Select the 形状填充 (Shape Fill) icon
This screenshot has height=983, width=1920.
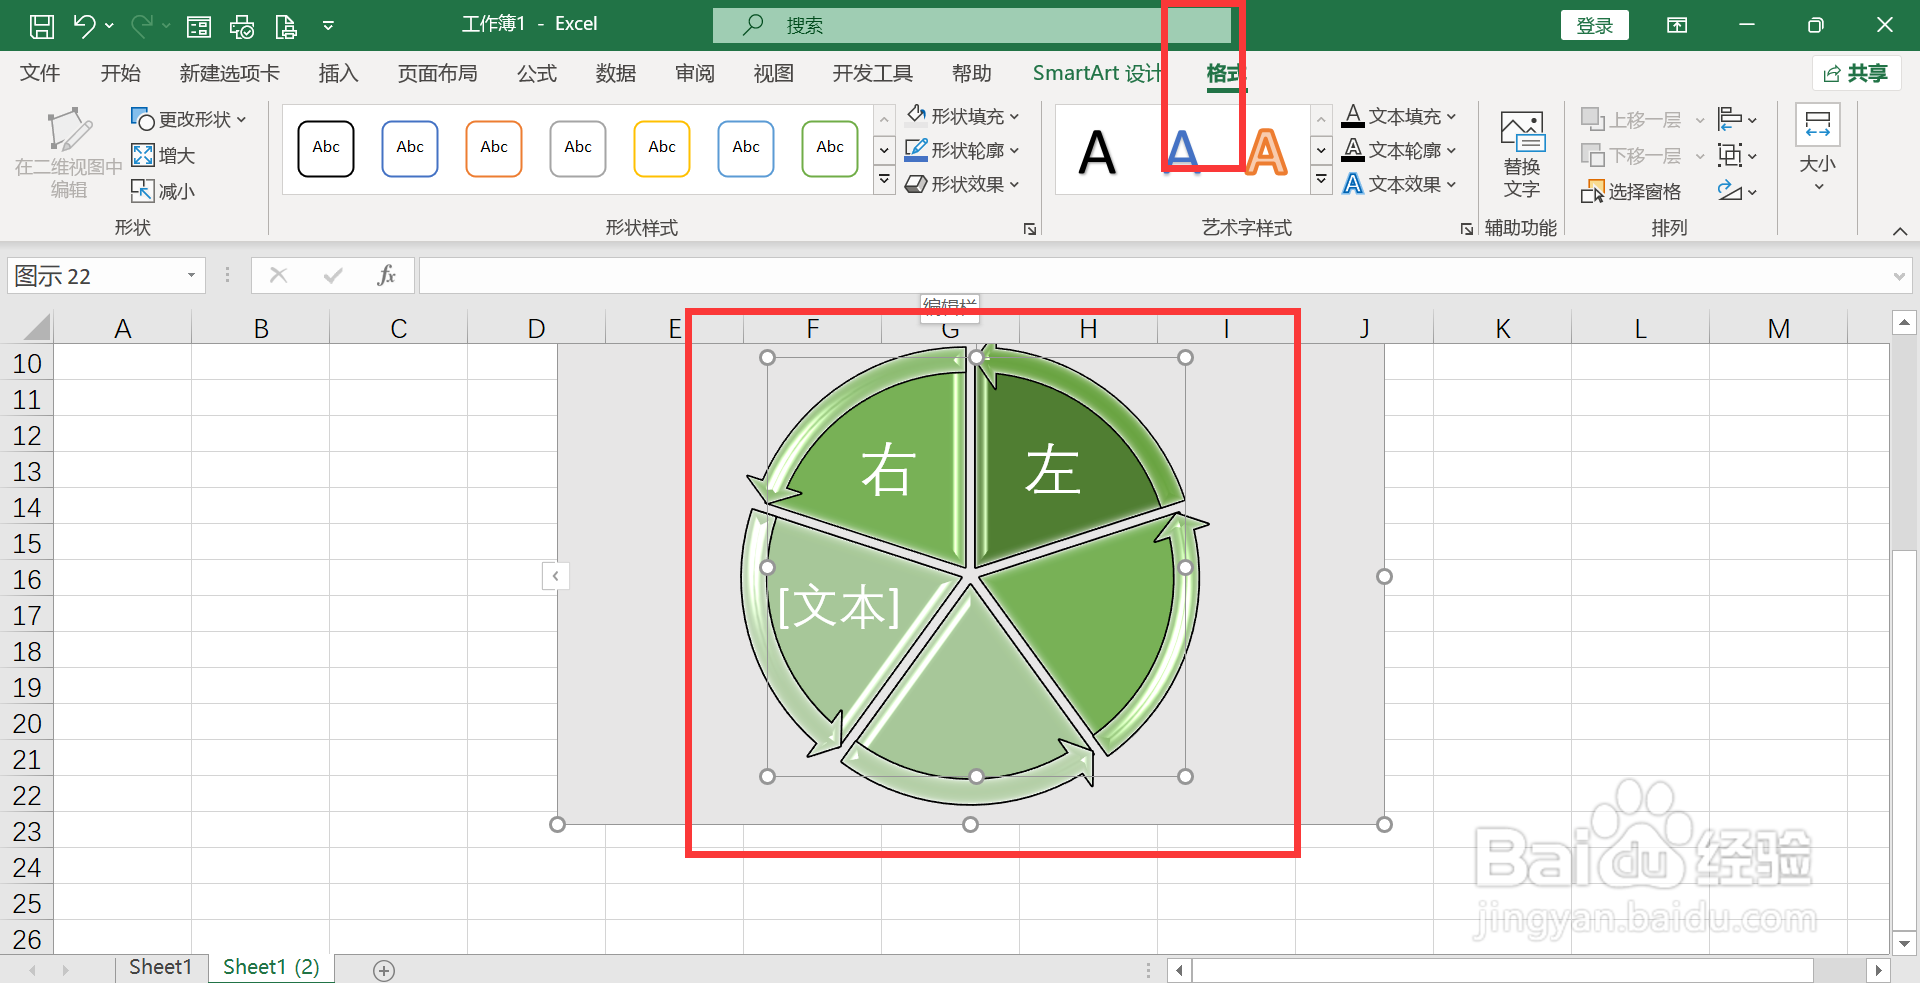pyautogui.click(x=918, y=115)
